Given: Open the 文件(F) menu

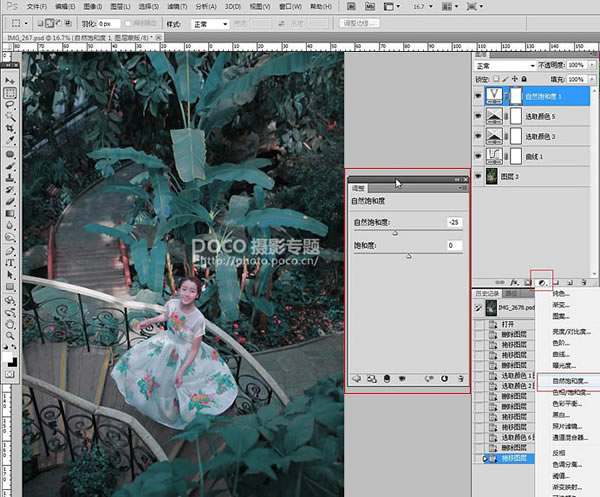Looking at the screenshot, I should [37, 7].
